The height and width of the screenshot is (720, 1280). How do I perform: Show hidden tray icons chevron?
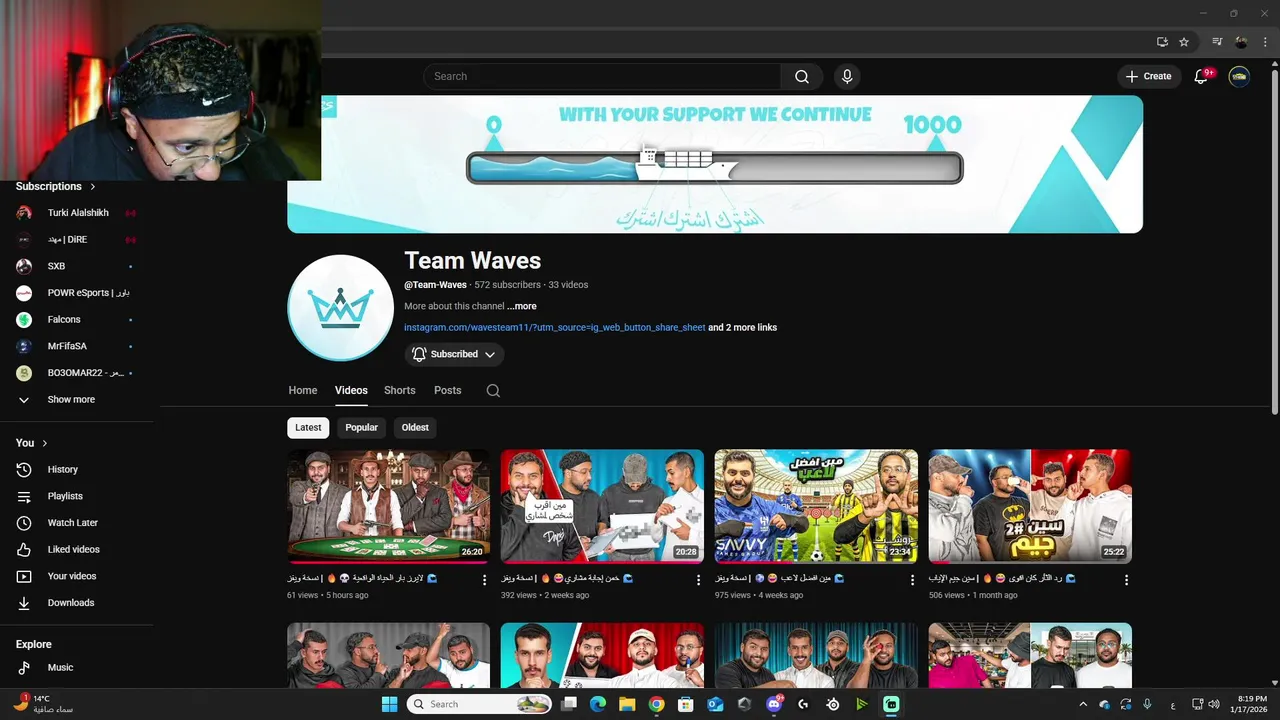(x=1082, y=704)
